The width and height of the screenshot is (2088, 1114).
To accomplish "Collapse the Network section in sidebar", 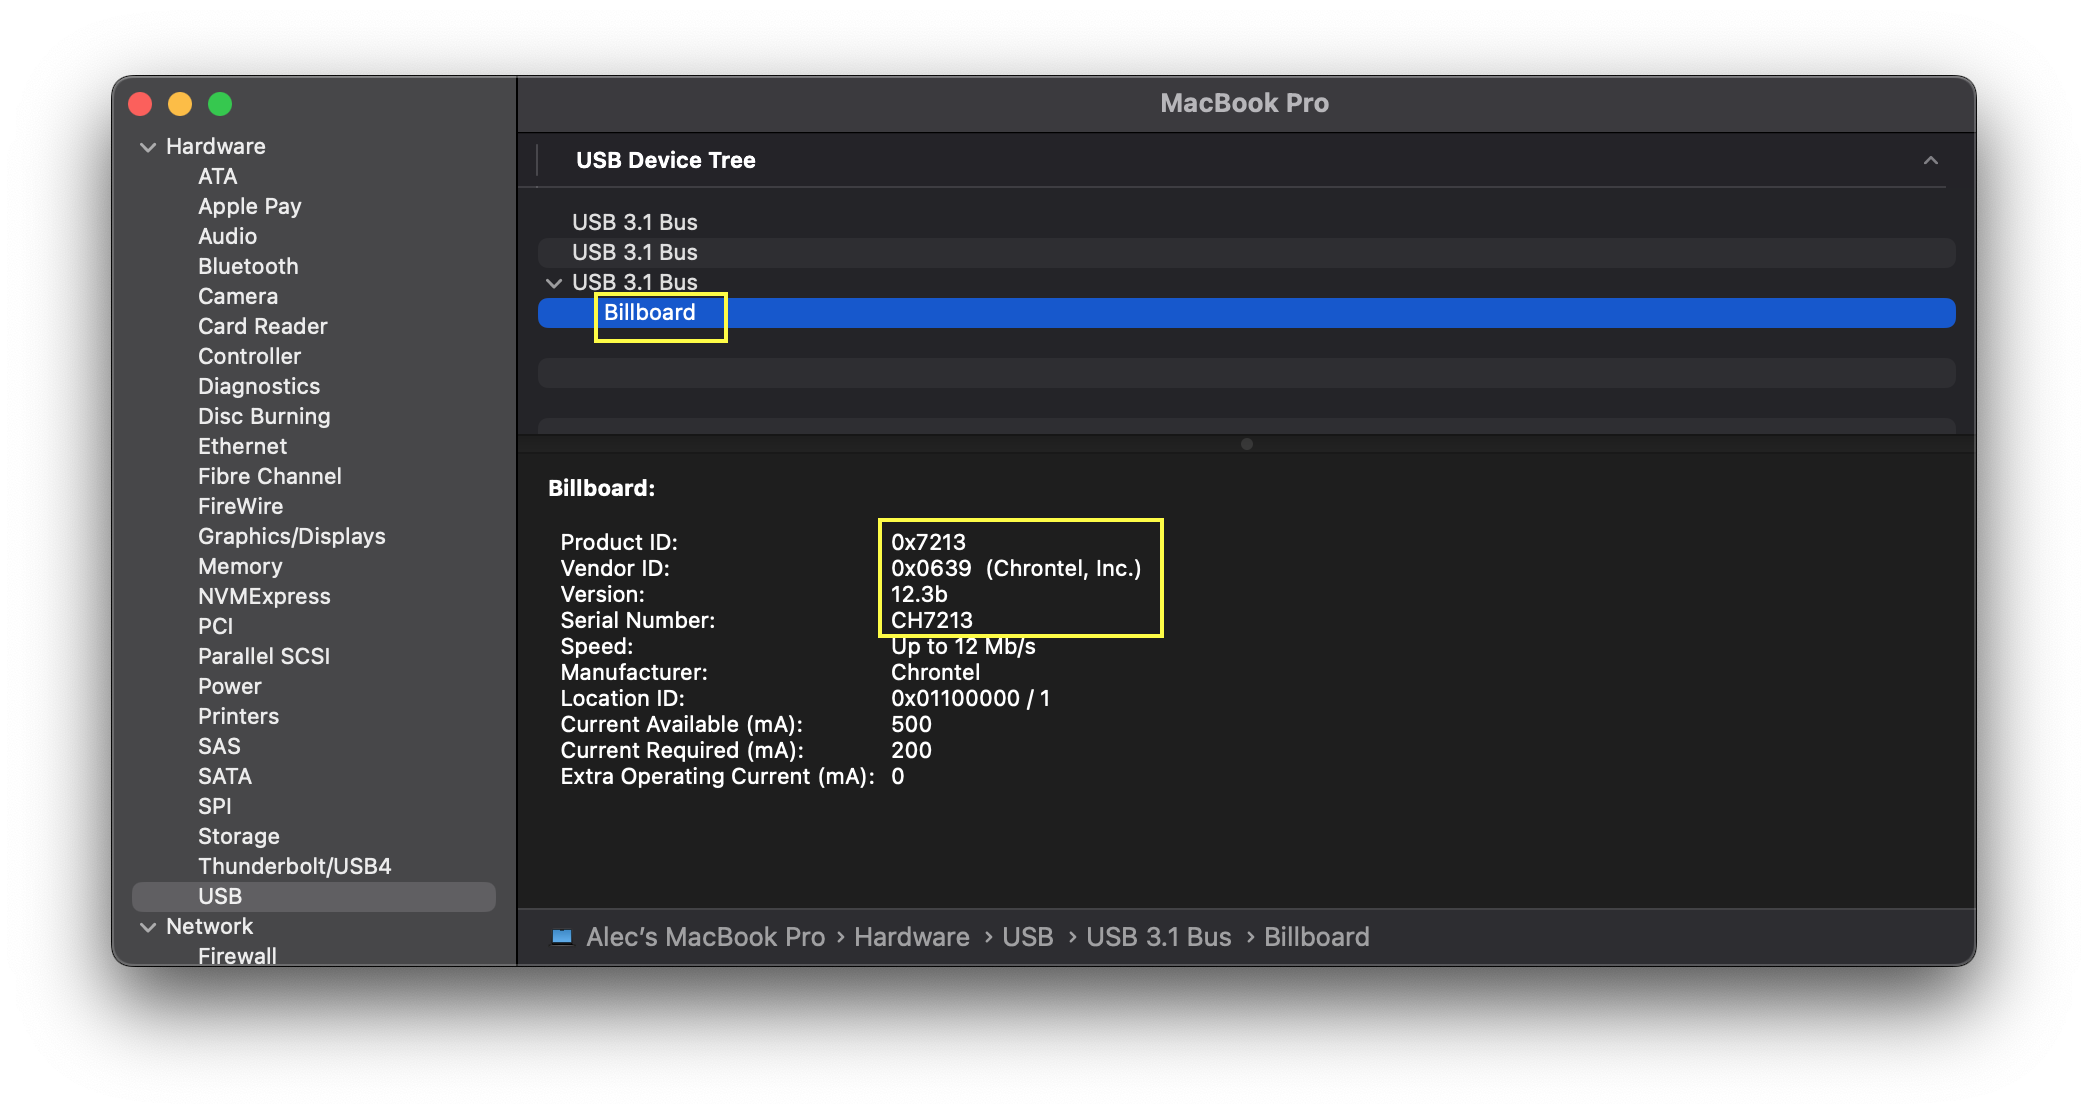I will click(x=148, y=927).
